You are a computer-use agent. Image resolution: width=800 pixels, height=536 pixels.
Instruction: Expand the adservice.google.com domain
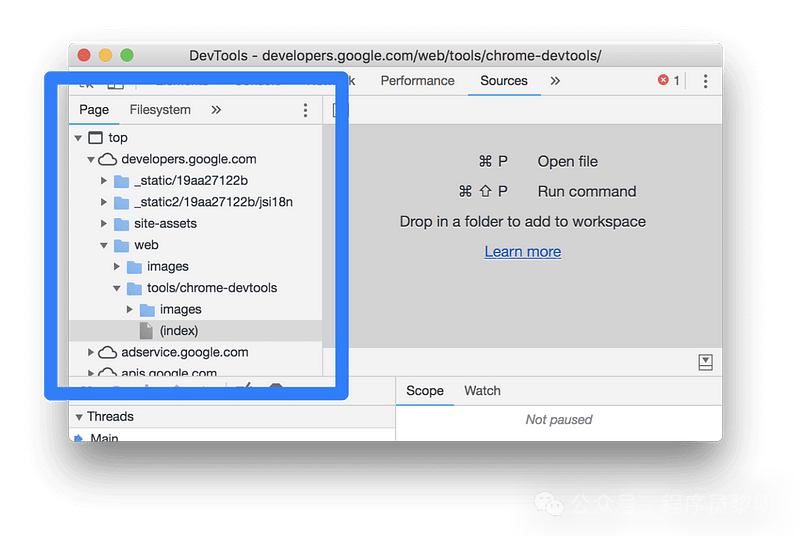click(90, 352)
